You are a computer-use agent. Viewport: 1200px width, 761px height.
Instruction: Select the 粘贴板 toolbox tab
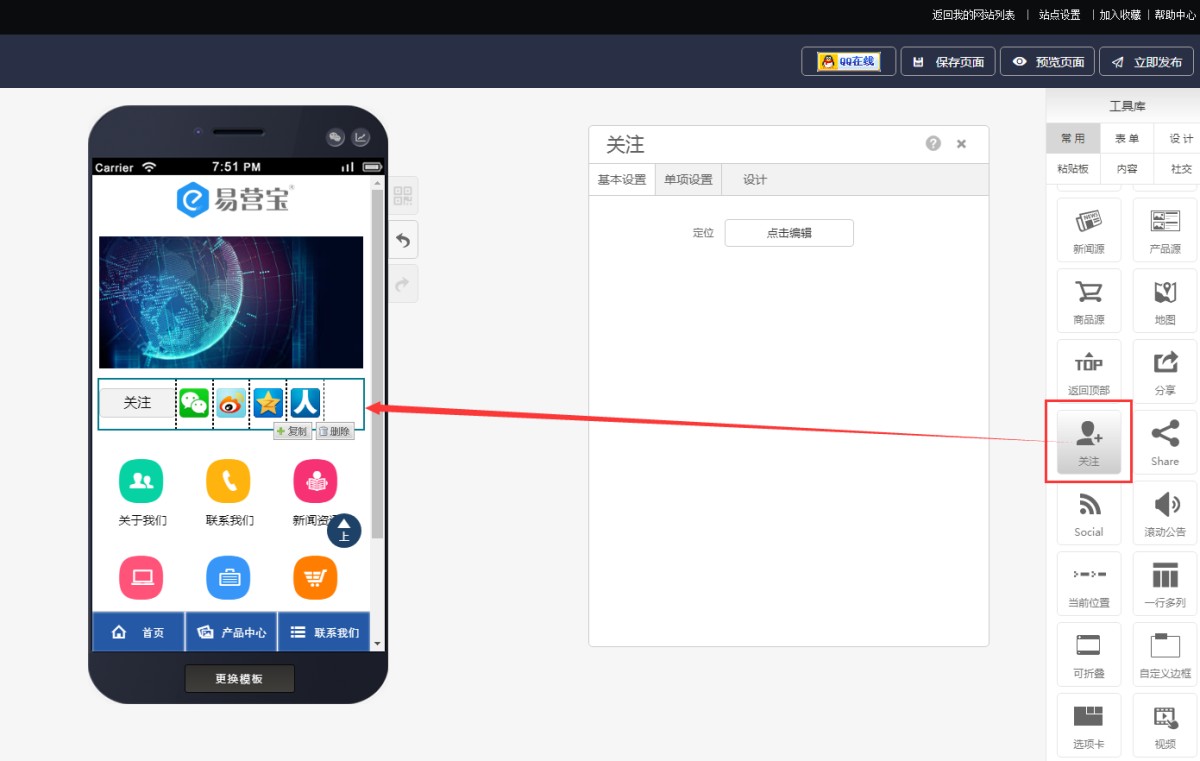coord(1073,169)
